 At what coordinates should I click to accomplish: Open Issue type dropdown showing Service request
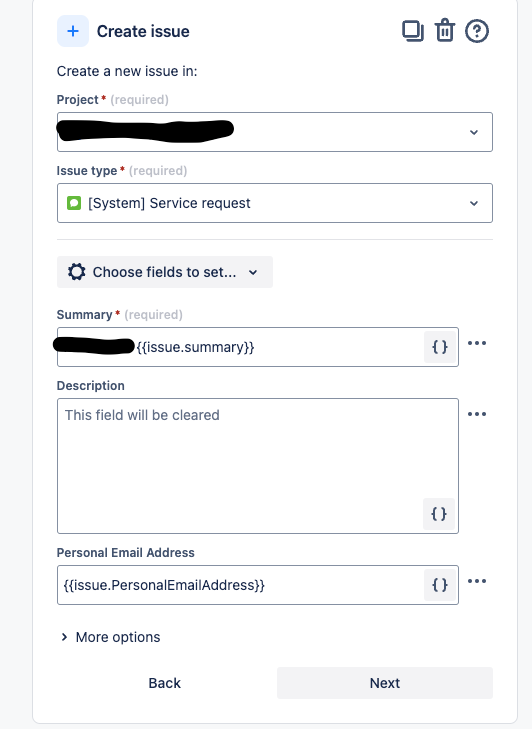click(275, 203)
